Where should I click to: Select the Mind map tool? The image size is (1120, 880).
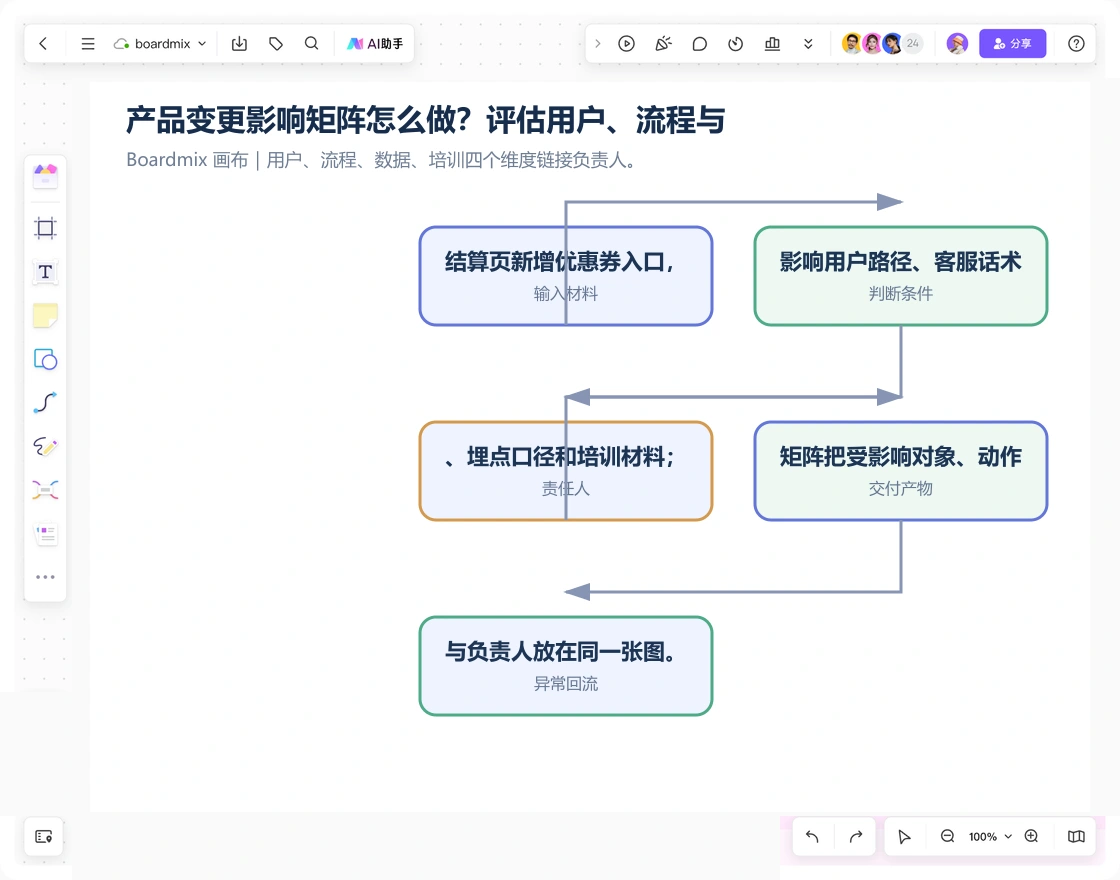[45, 490]
